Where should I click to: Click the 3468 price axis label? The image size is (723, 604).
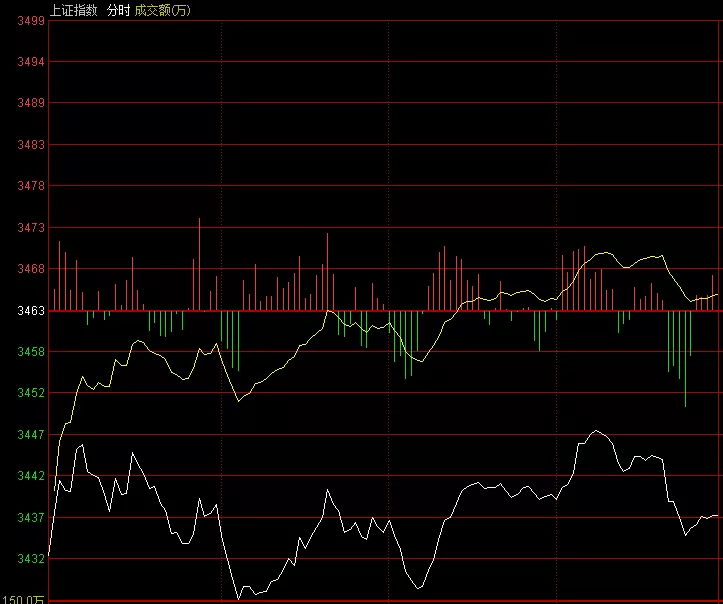[x=31, y=269]
